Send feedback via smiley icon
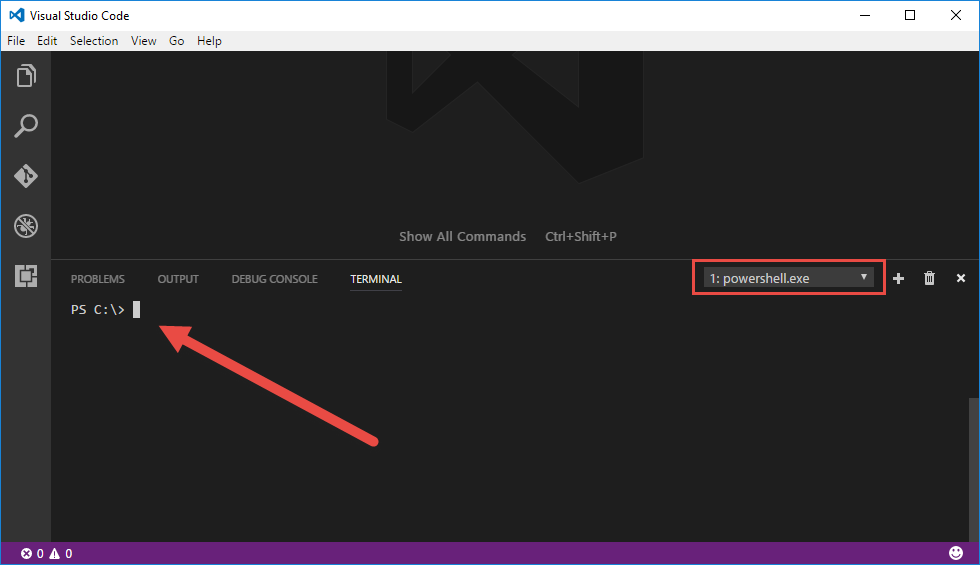This screenshot has width=980, height=565. (x=956, y=552)
